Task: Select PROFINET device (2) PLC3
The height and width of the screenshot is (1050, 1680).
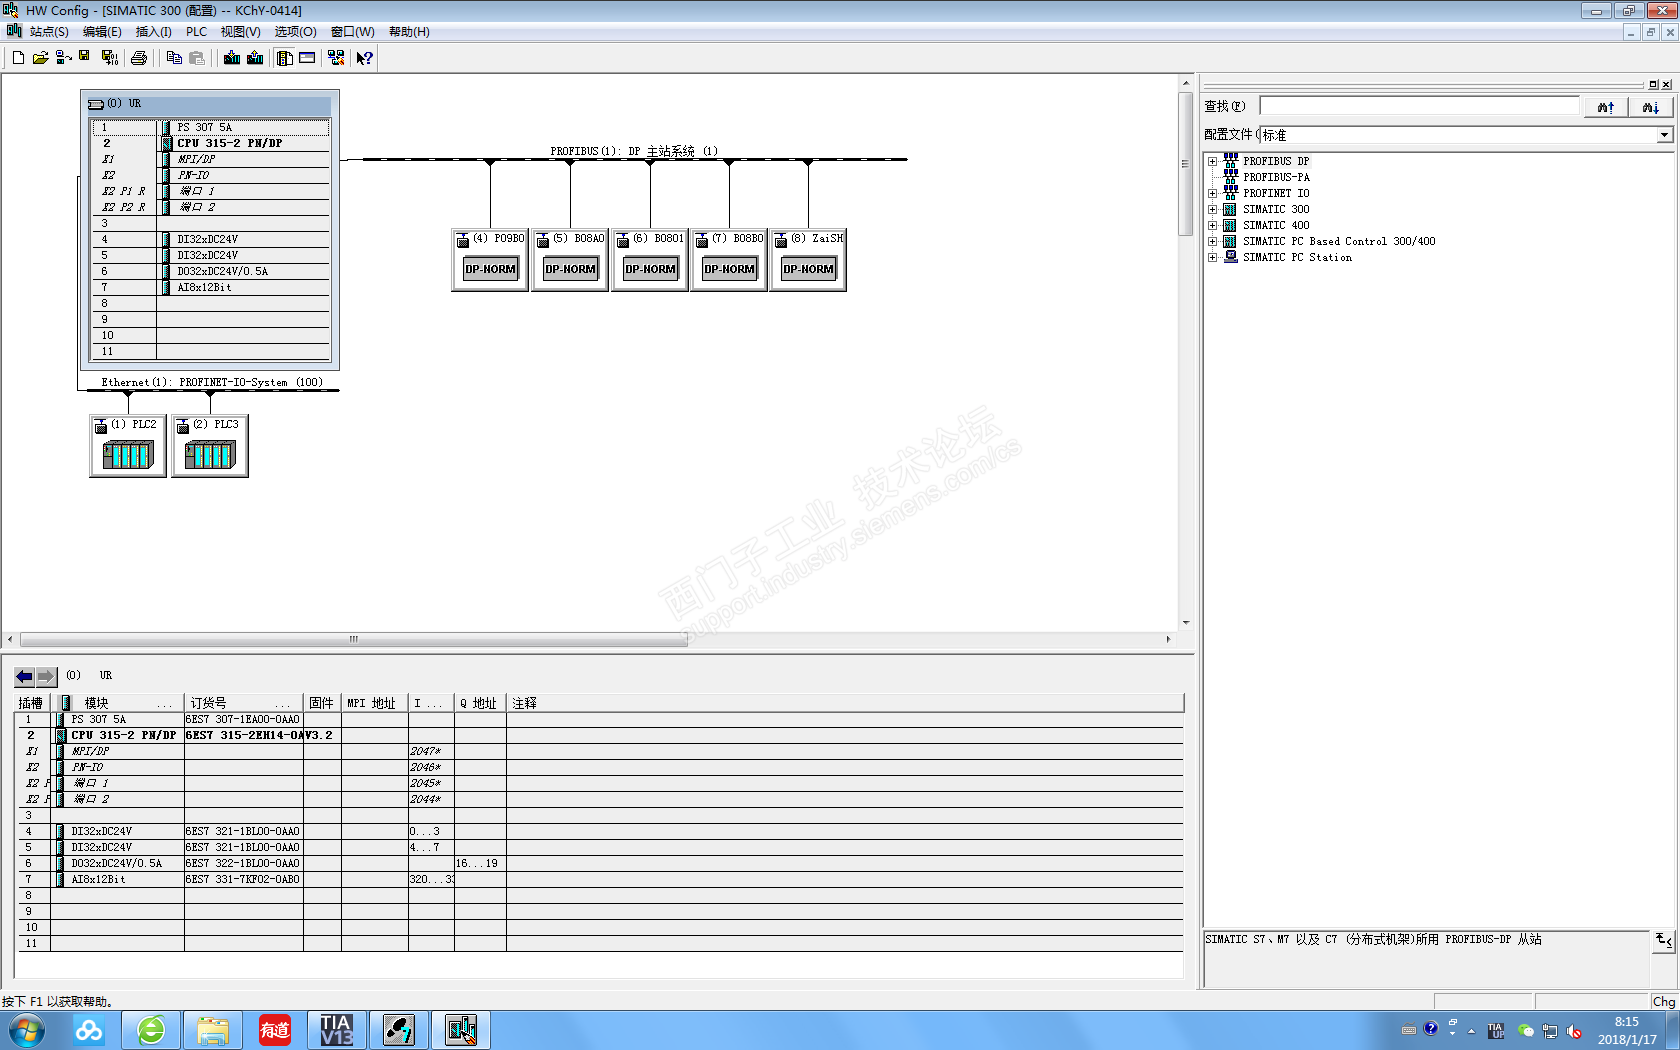Action: coord(210,446)
